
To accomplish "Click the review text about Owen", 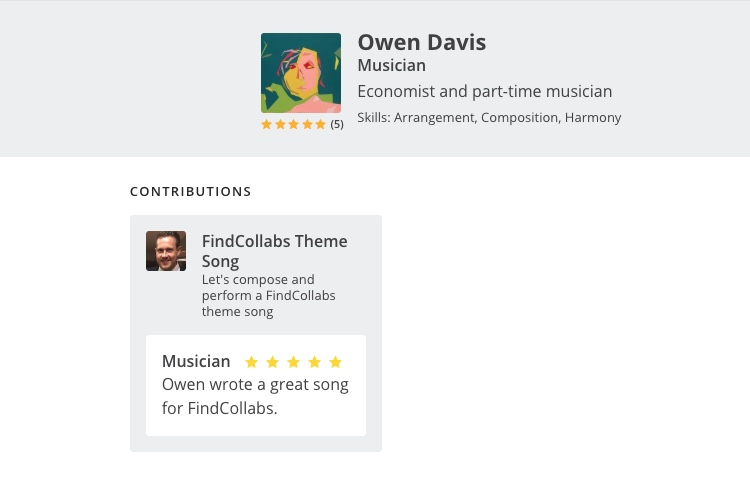I will [255, 396].
